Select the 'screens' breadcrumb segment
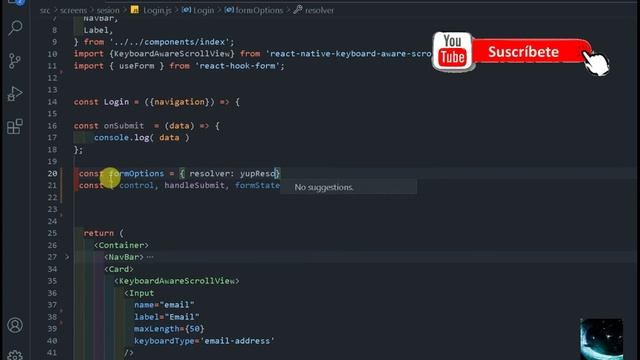Image resolution: width=640 pixels, height=360 pixels. tap(73, 10)
